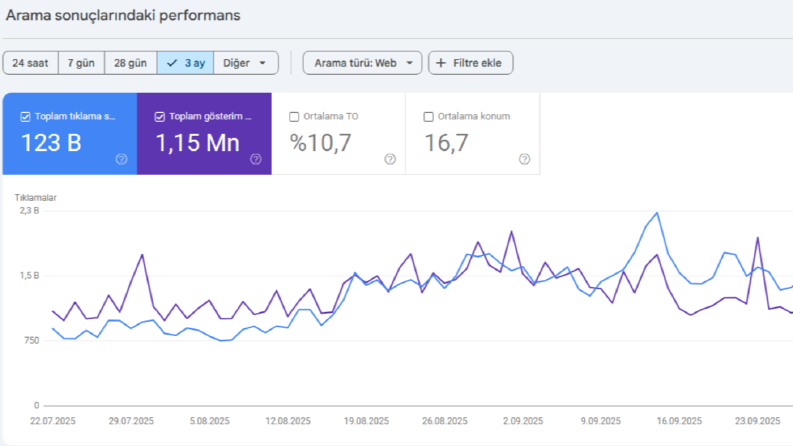Click the plus icon in Filtre ekle

tap(441, 63)
